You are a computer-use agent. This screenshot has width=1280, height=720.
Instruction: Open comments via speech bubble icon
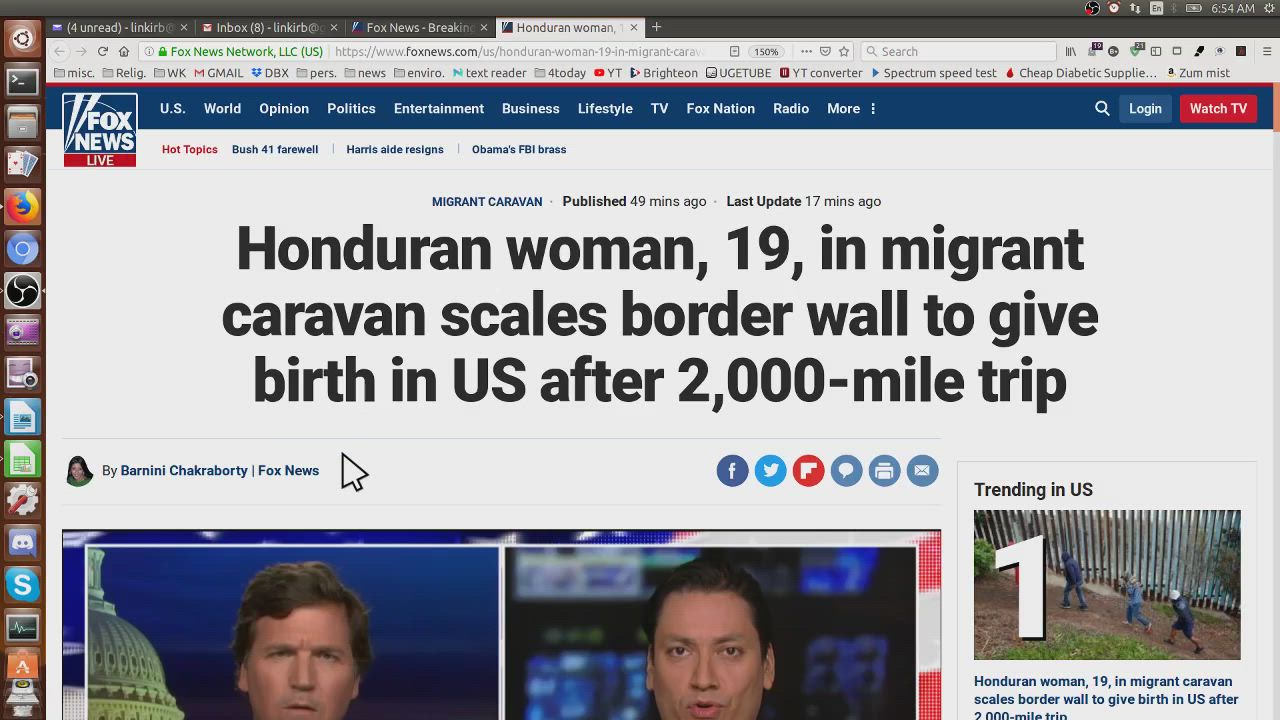[x=846, y=470]
